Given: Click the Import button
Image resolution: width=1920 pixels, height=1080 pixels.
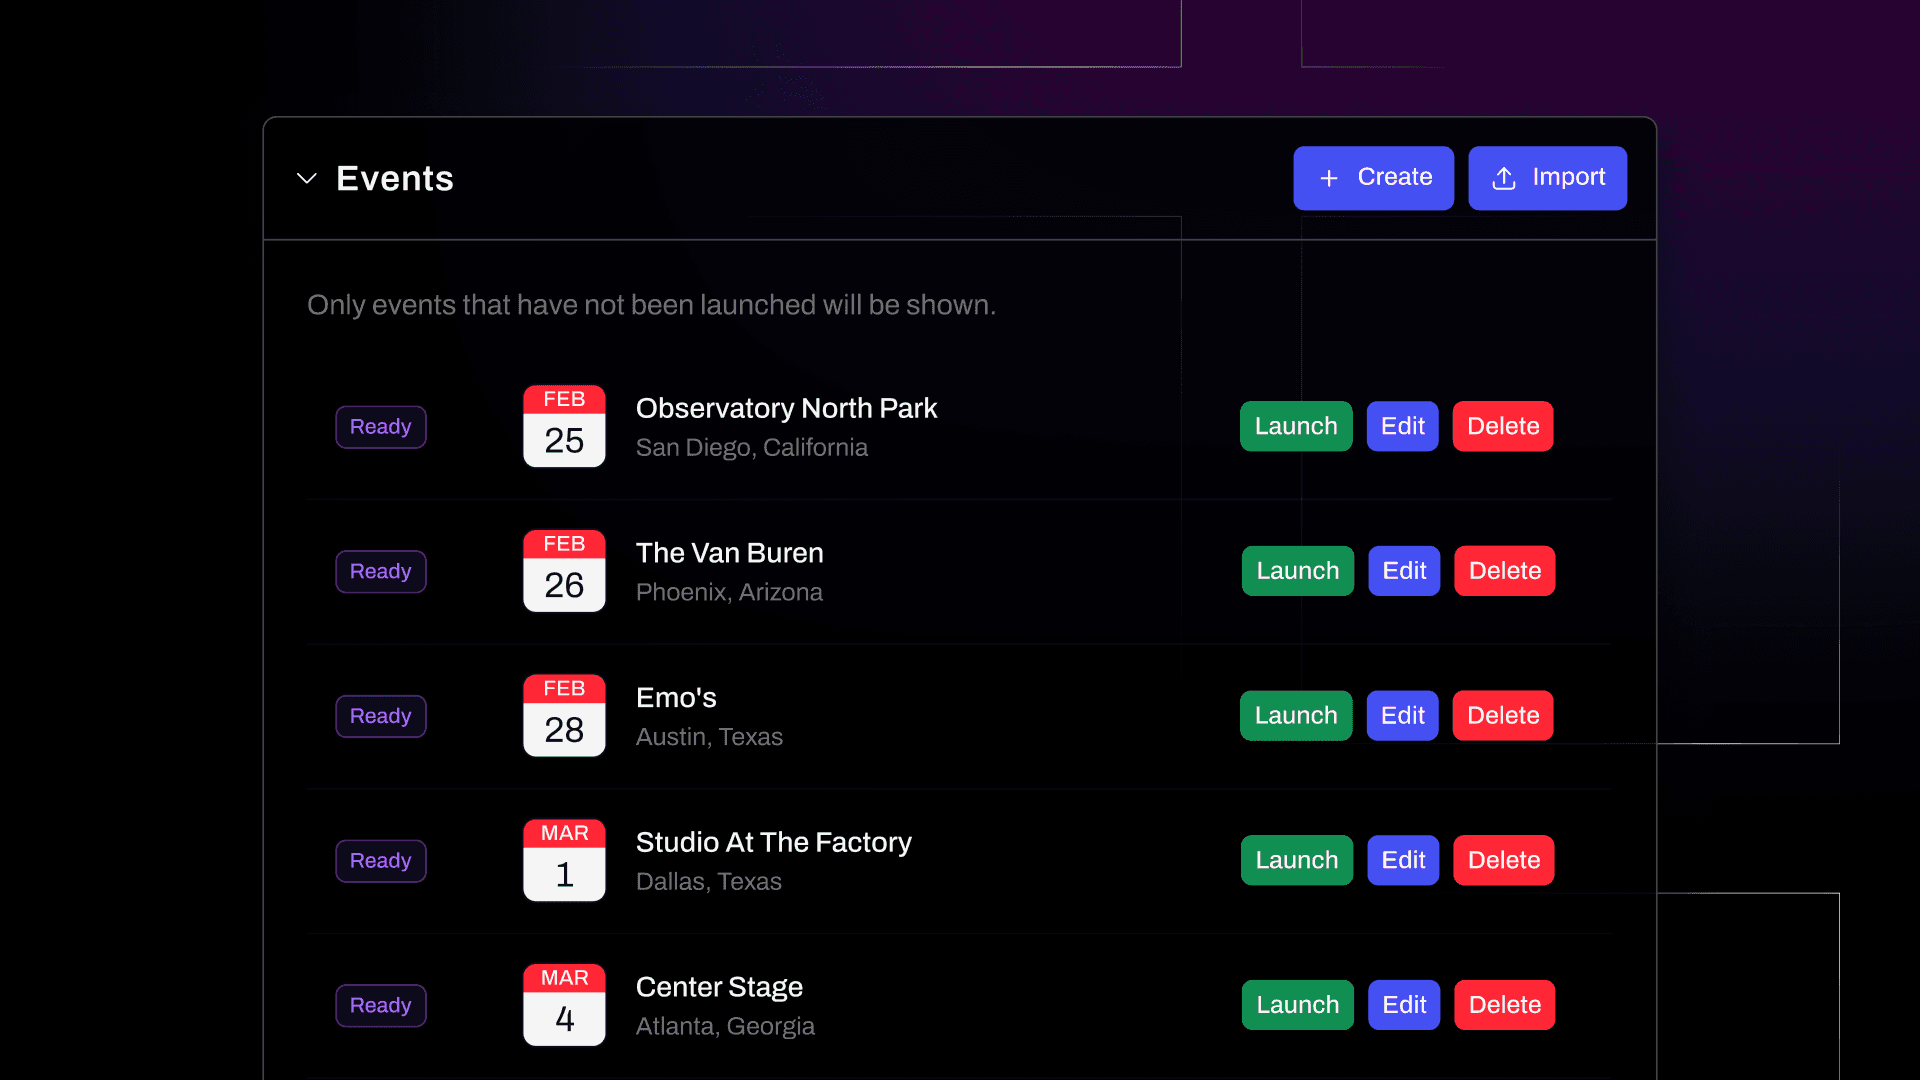Looking at the screenshot, I should (1547, 178).
